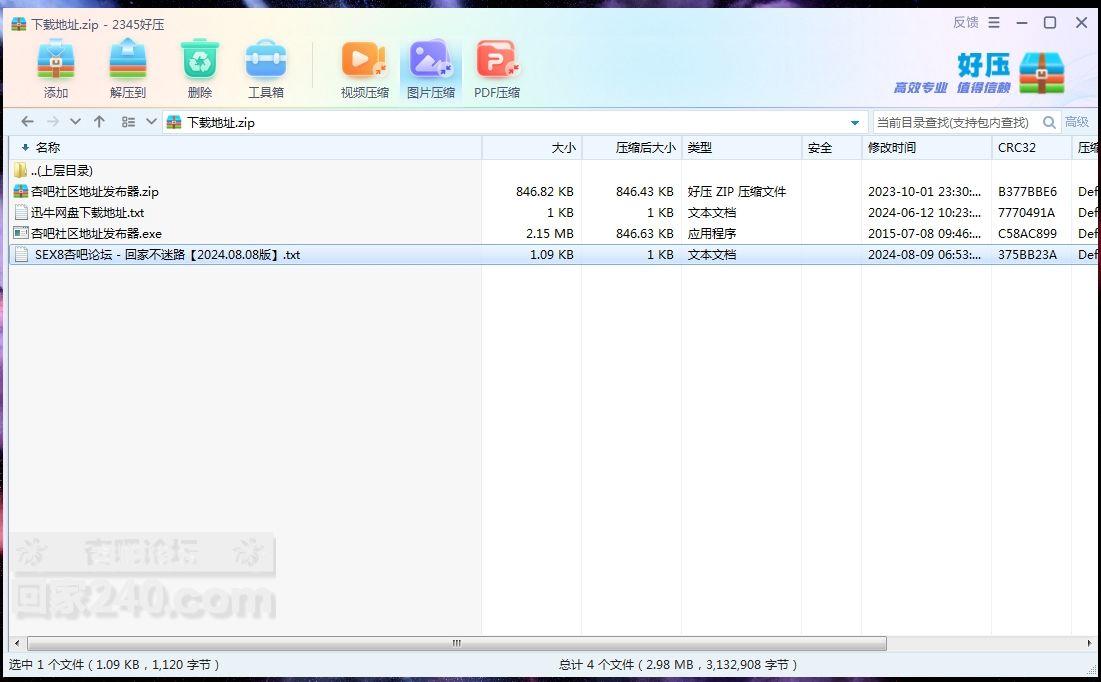Screen dimensions: 1101x682
Task: Select the 【2024.08.08版】.txt file row
Action: [553, 254]
